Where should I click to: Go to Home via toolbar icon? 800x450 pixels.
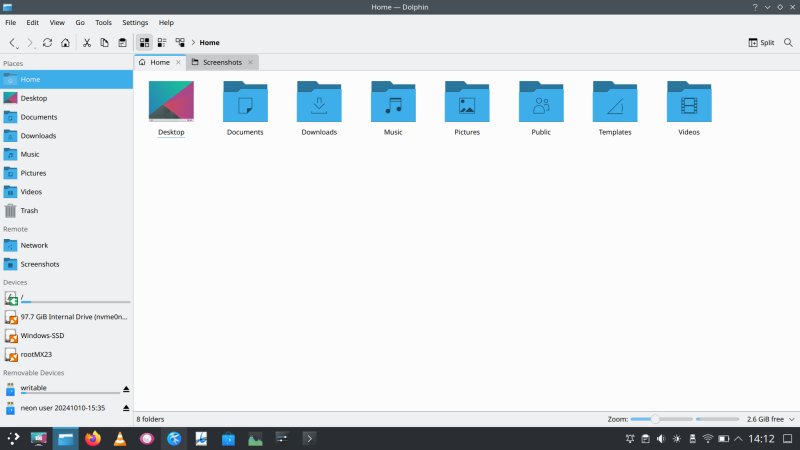(65, 43)
